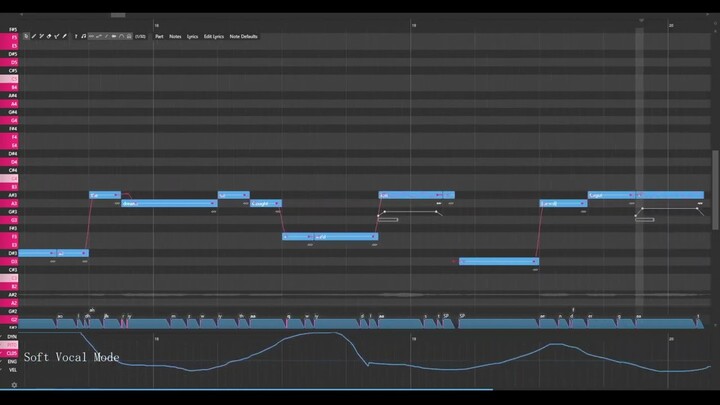Toggle the third view option after music note
Screen dimensions: 720x405
107,36
